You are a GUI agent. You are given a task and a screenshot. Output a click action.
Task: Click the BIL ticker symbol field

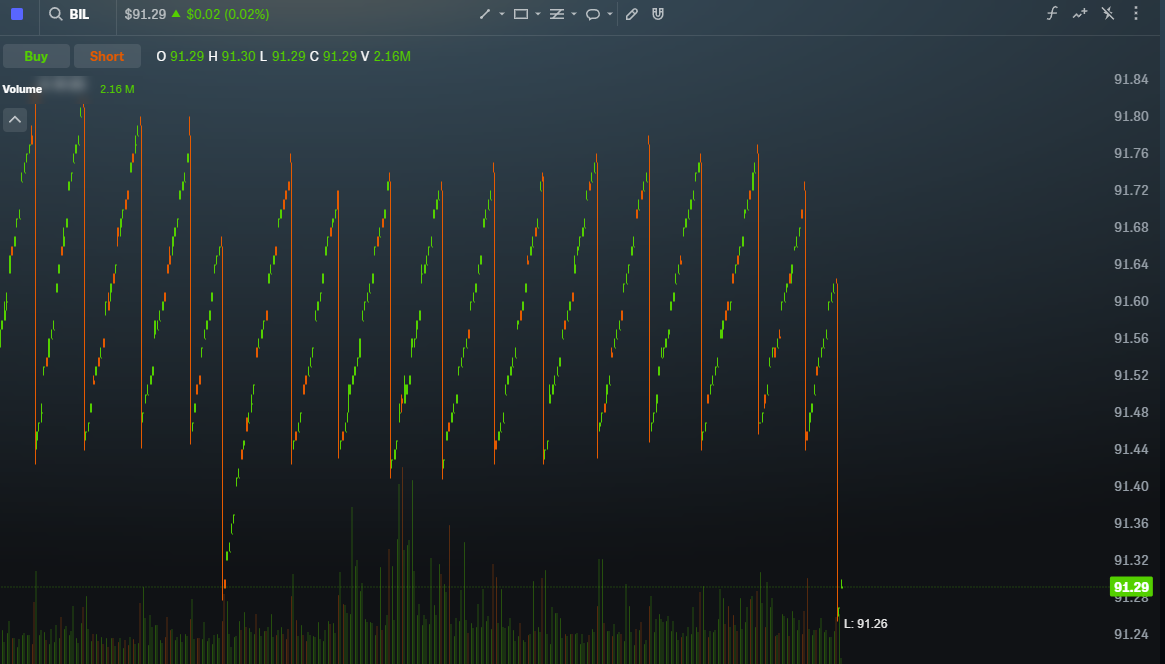point(79,14)
